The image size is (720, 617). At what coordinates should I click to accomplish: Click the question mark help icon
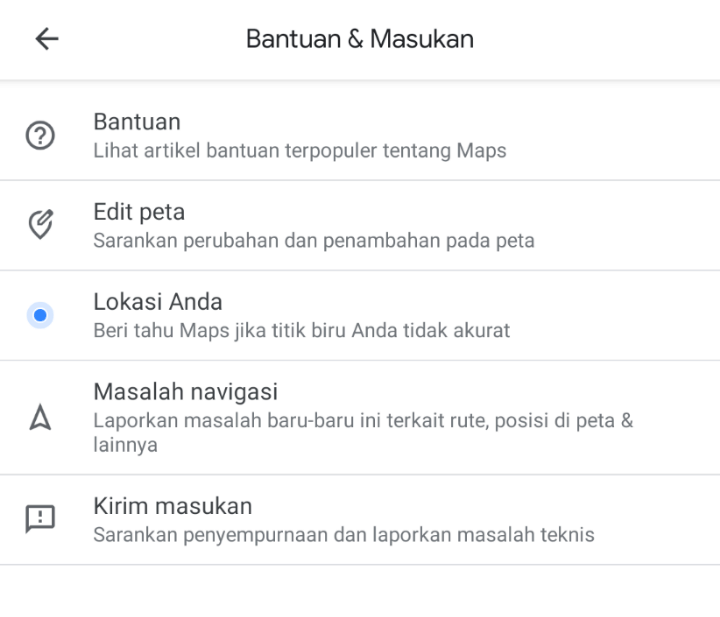tap(40, 135)
